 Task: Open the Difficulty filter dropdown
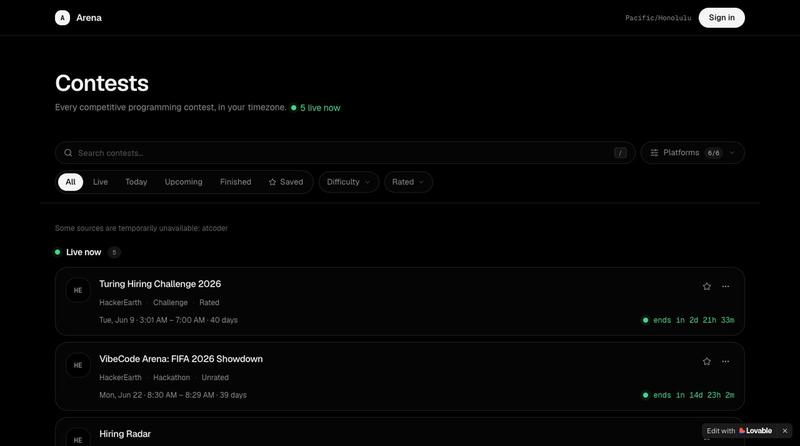coord(348,182)
